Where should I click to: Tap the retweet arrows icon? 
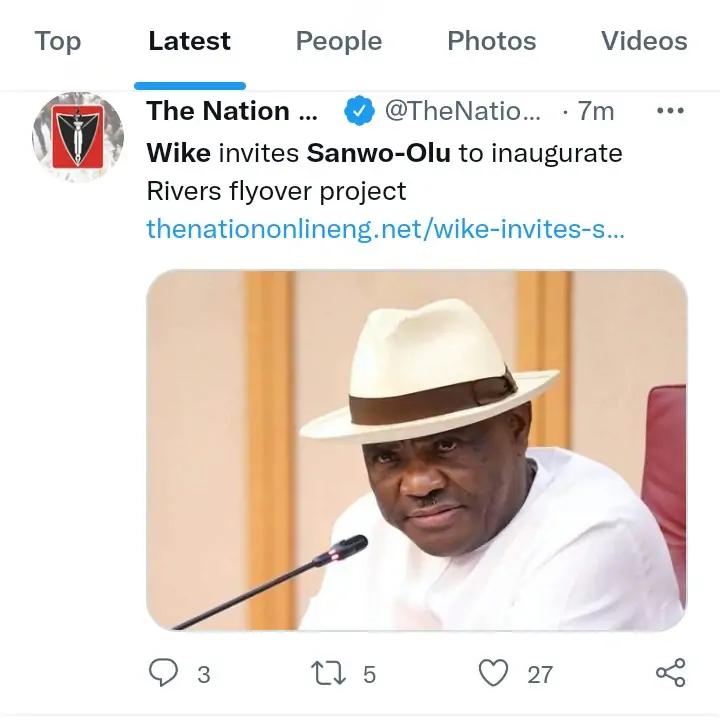327,673
